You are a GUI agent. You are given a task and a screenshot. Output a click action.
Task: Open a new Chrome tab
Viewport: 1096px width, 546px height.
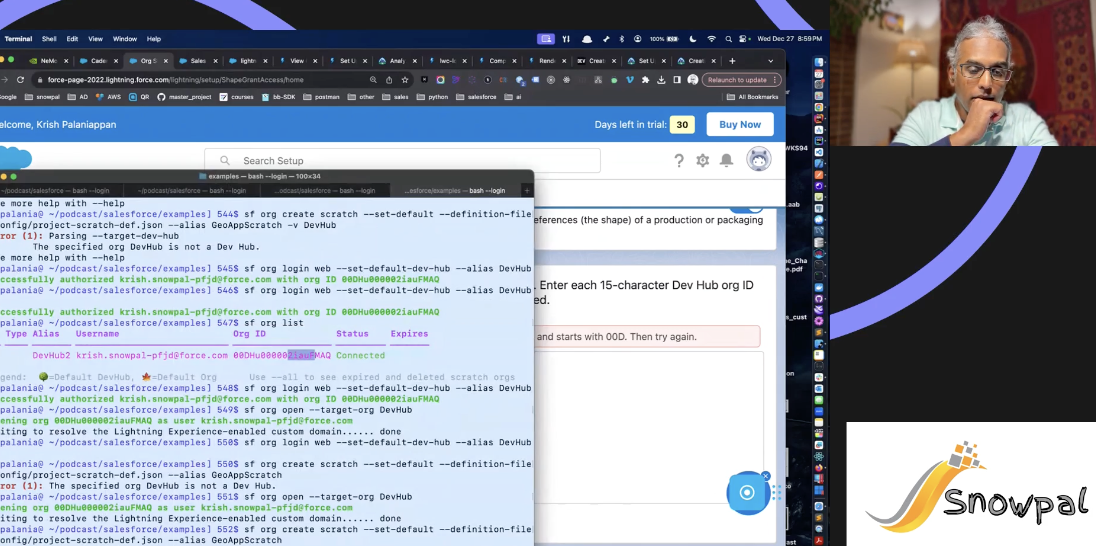732,61
